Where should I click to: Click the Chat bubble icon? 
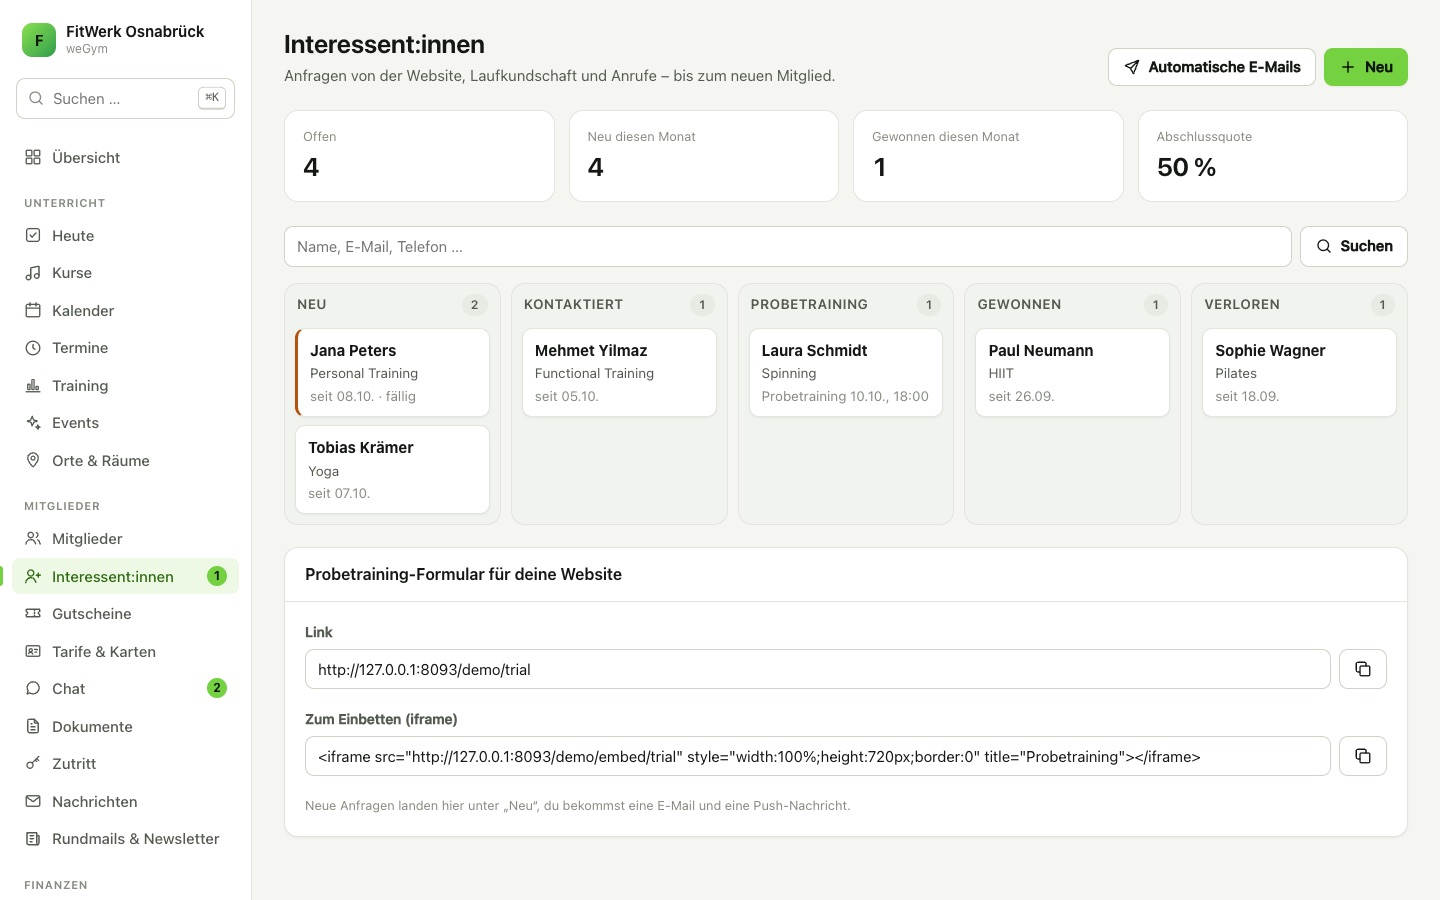click(x=33, y=688)
